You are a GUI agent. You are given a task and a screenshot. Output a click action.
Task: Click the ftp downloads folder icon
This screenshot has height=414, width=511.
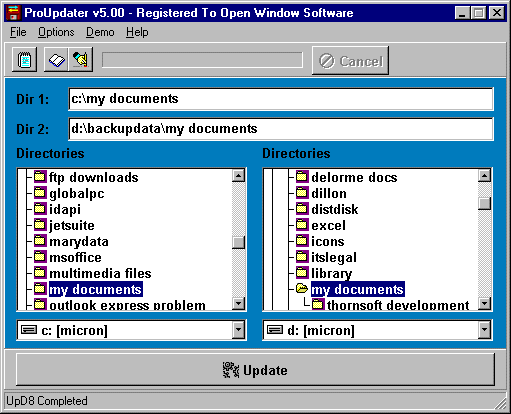pos(40,176)
